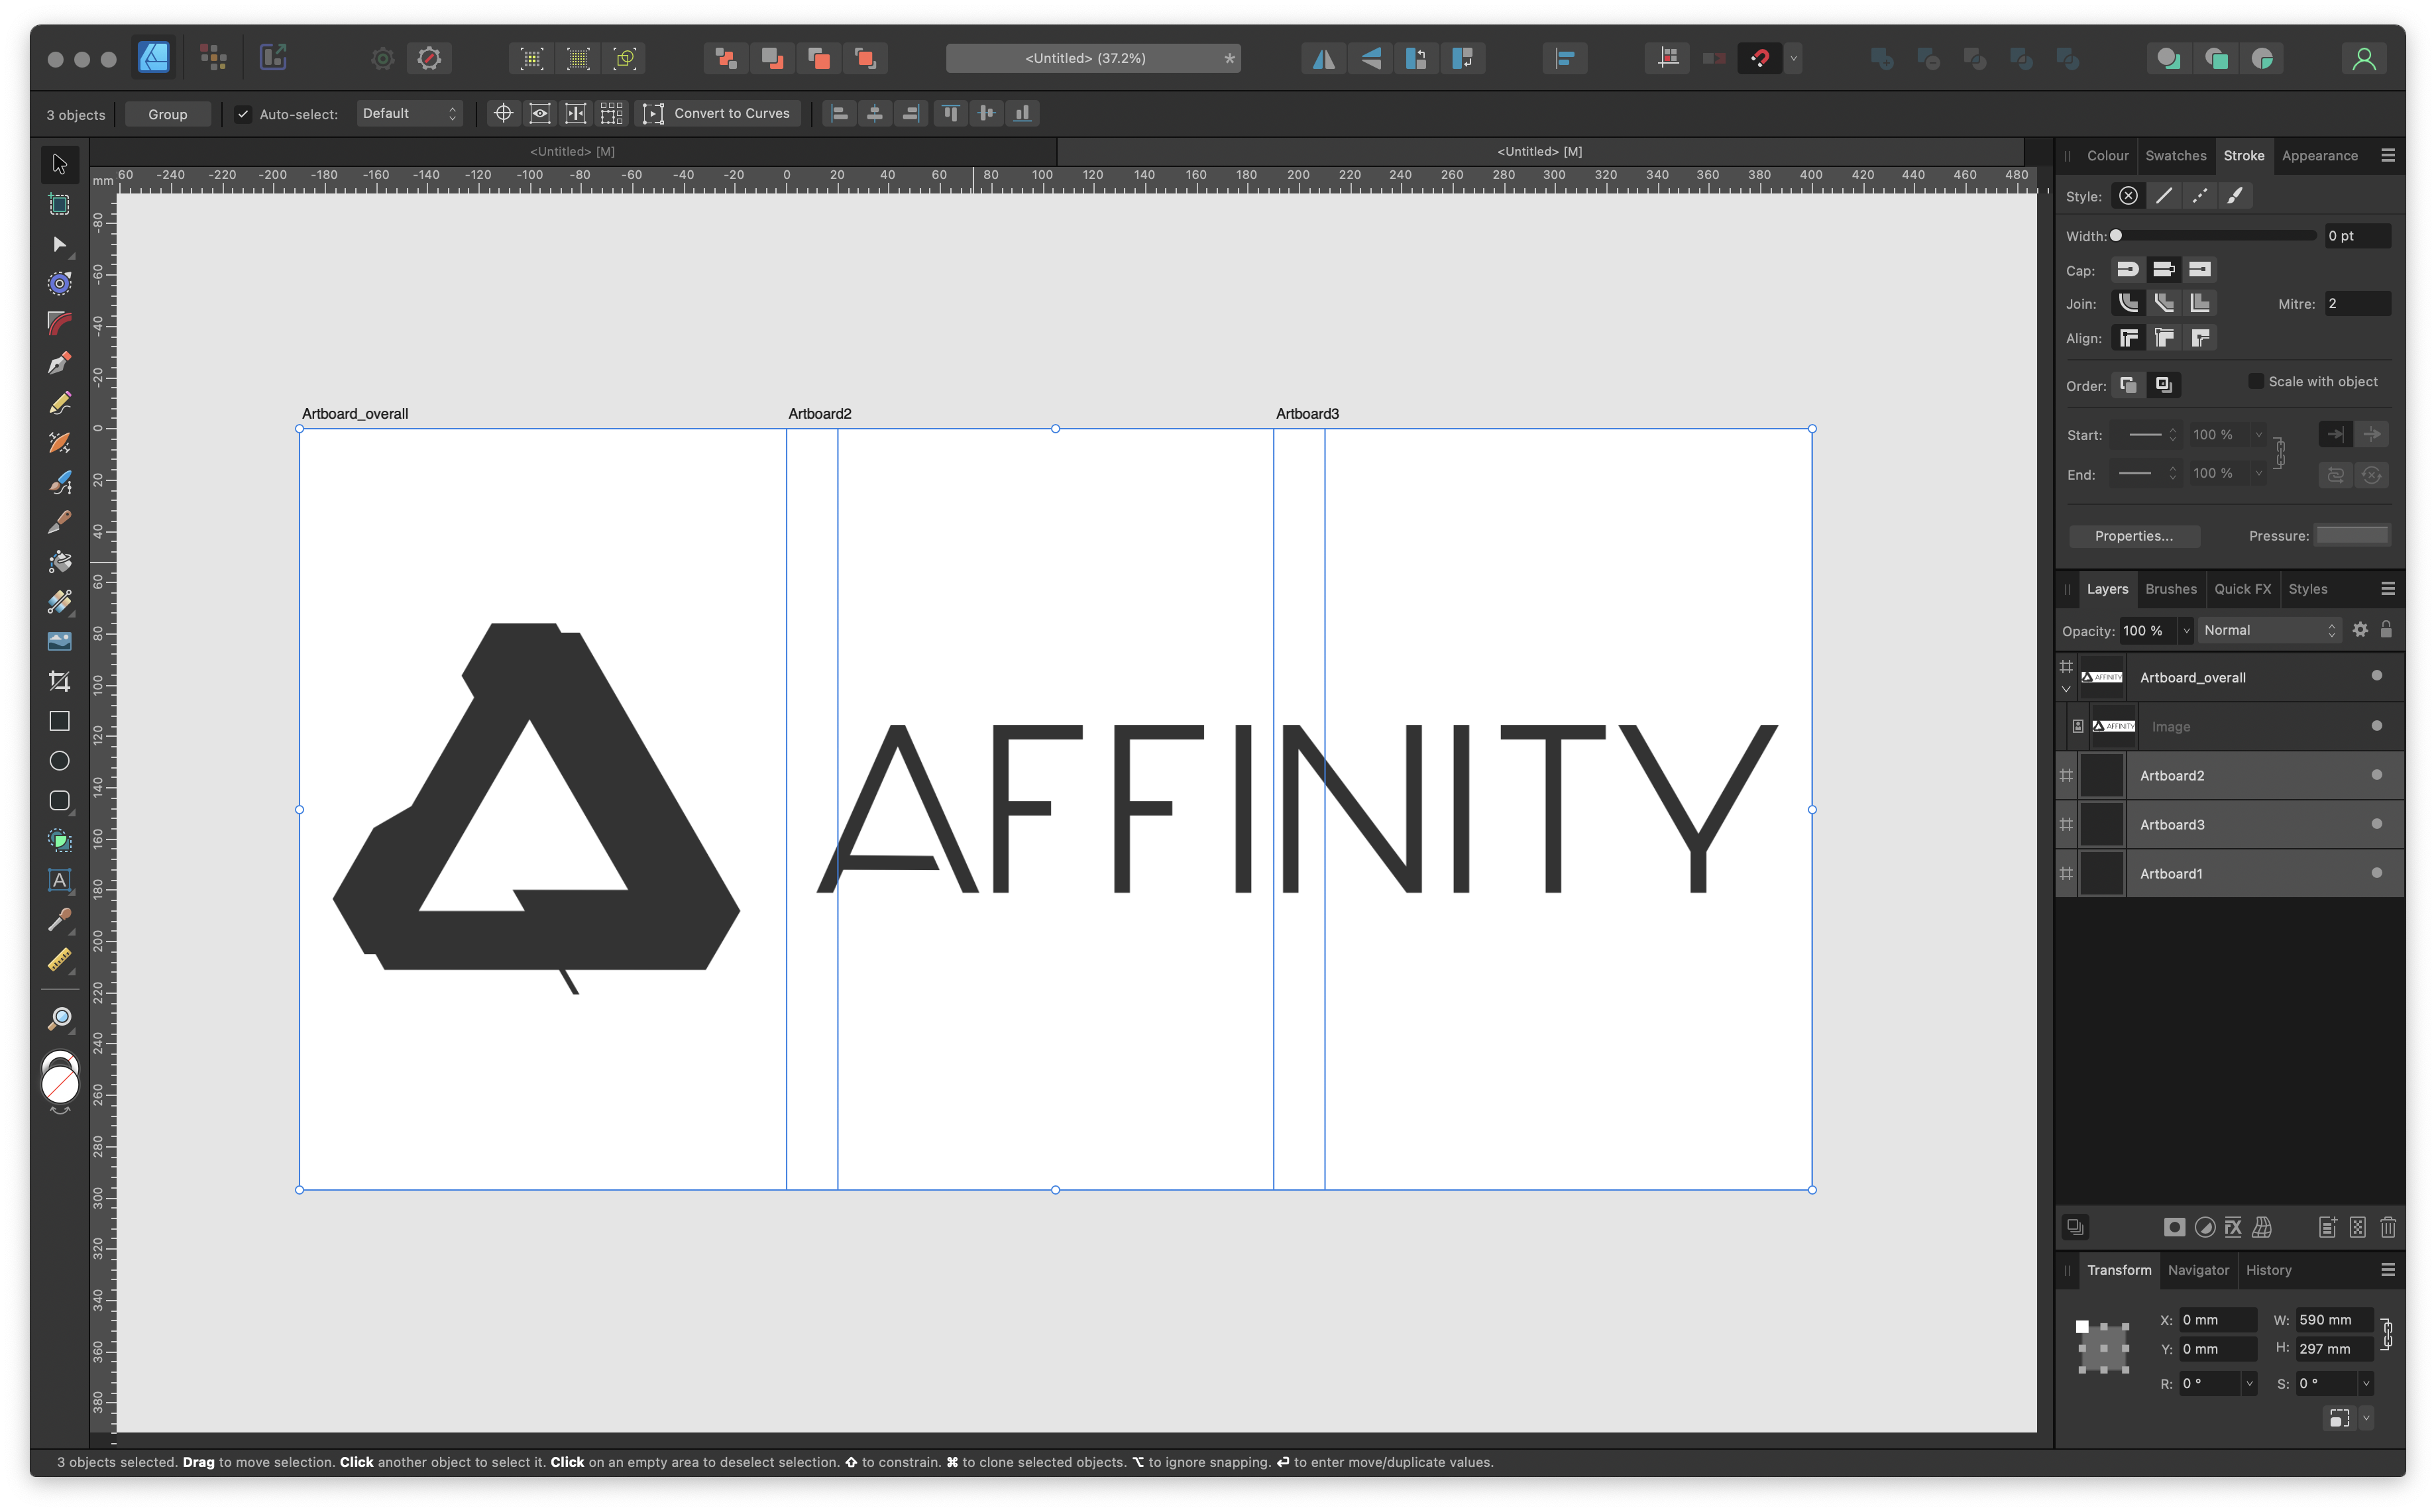Enable the Scale with object checkbox

[x=2256, y=381]
